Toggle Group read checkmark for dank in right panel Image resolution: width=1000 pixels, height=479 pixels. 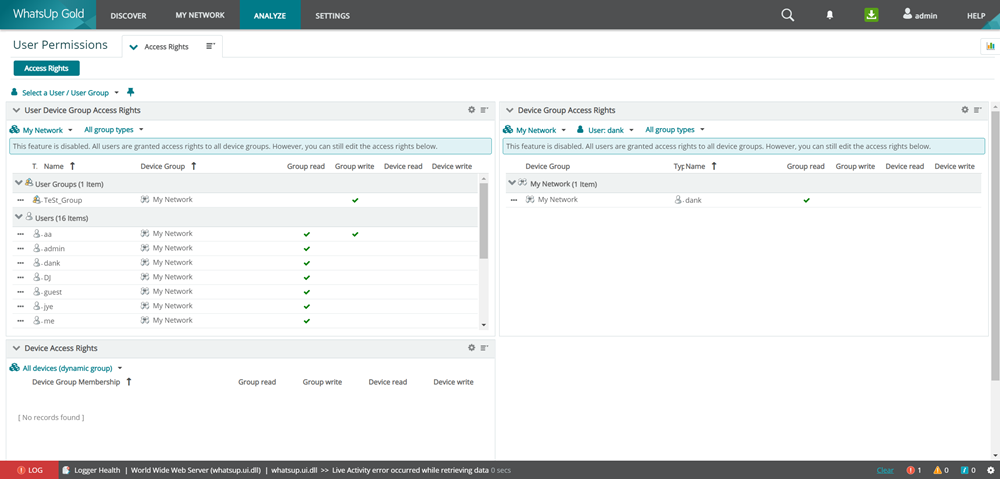(x=807, y=200)
